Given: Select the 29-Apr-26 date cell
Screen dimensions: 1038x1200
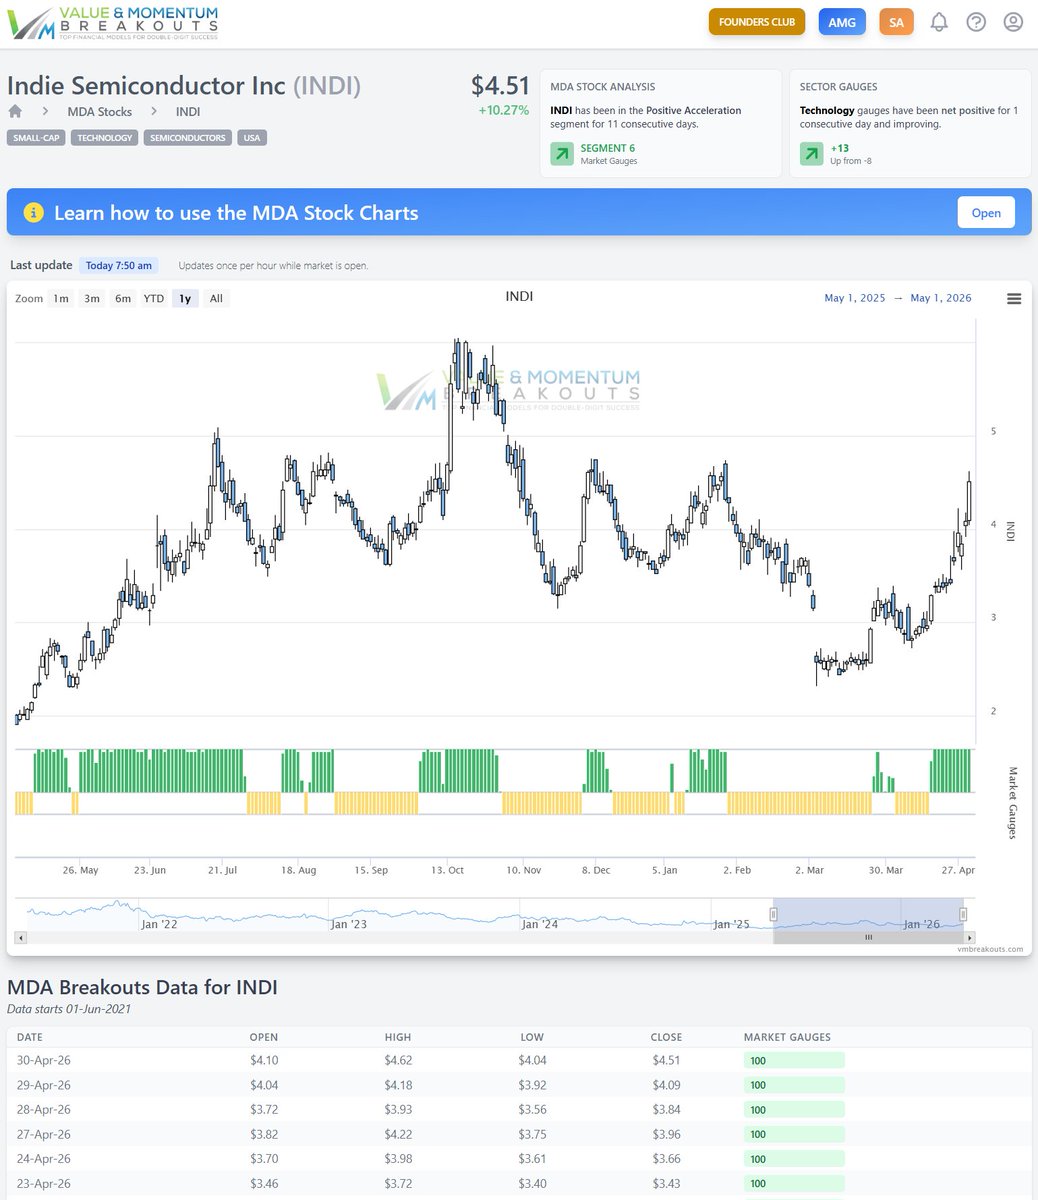Looking at the screenshot, I should (x=44, y=1085).
